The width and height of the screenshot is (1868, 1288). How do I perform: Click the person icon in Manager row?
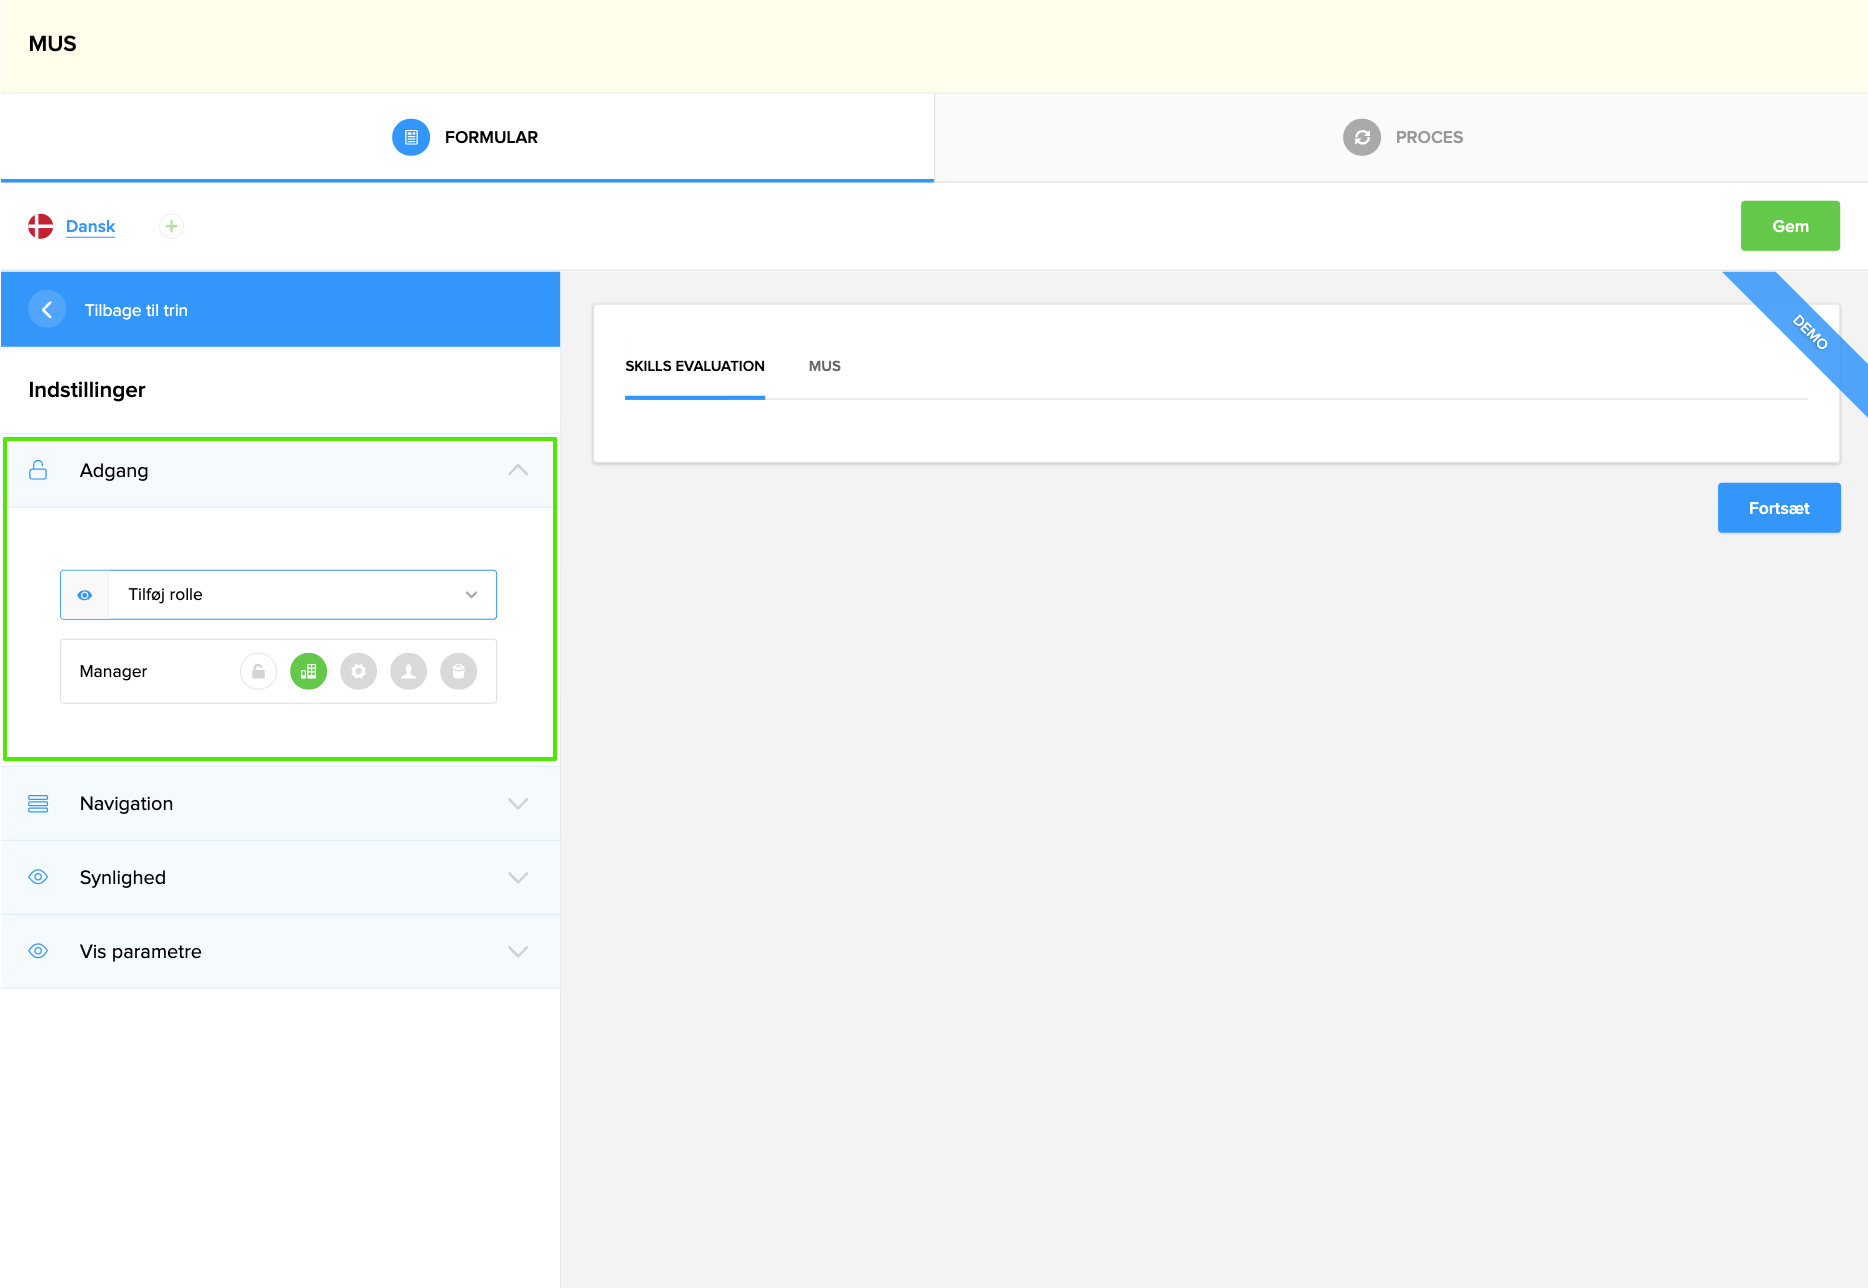(x=408, y=671)
